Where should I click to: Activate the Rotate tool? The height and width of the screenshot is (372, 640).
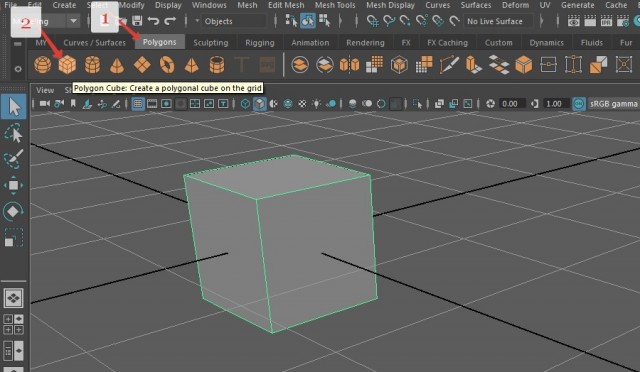[x=13, y=212]
